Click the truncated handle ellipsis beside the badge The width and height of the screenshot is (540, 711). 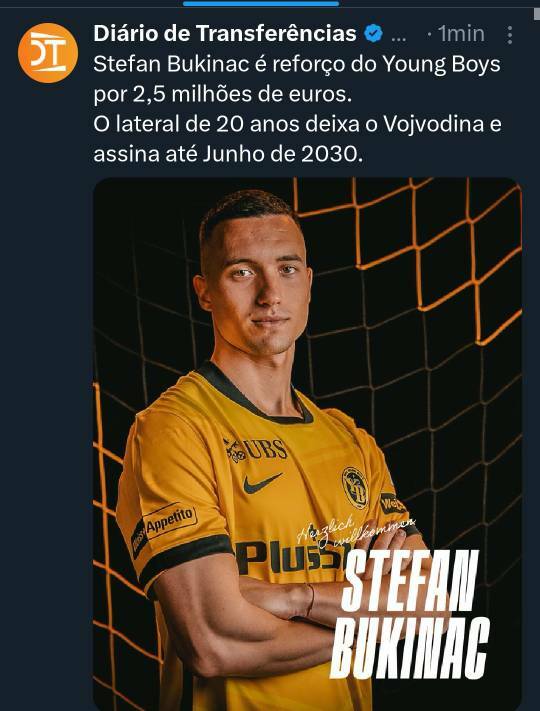(x=398, y=38)
